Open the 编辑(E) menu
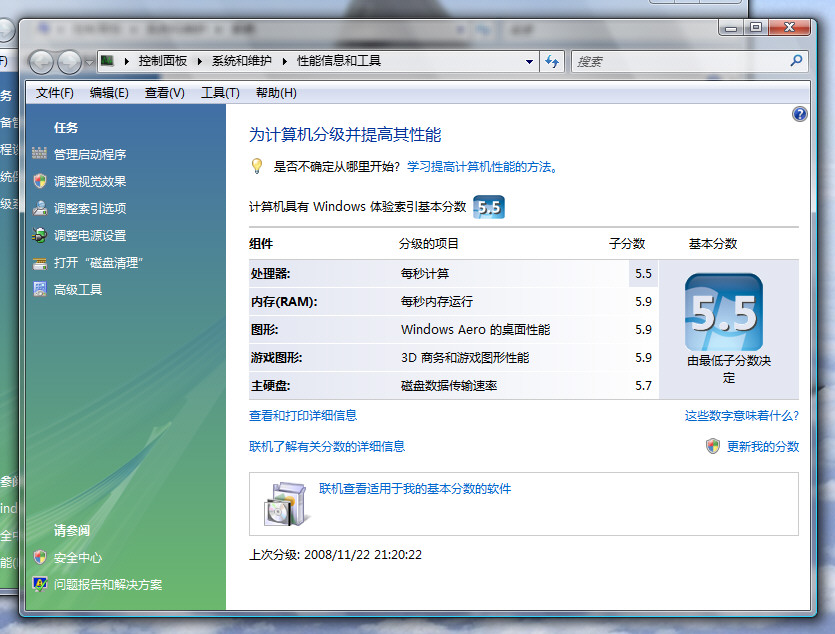 tap(109, 93)
